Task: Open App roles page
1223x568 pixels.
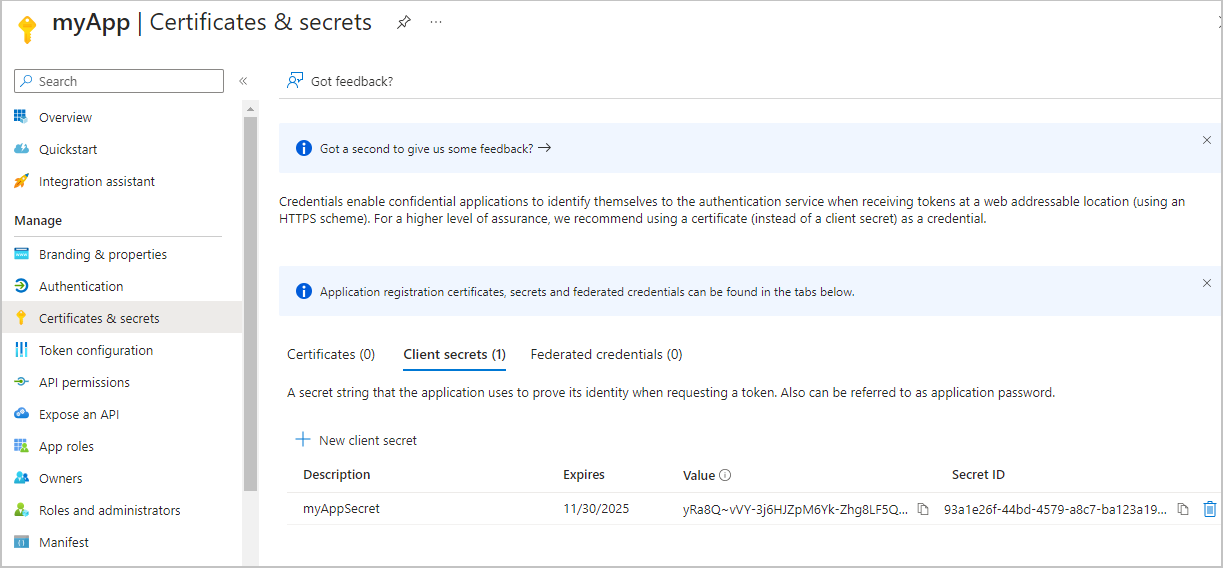Action: click(66, 446)
